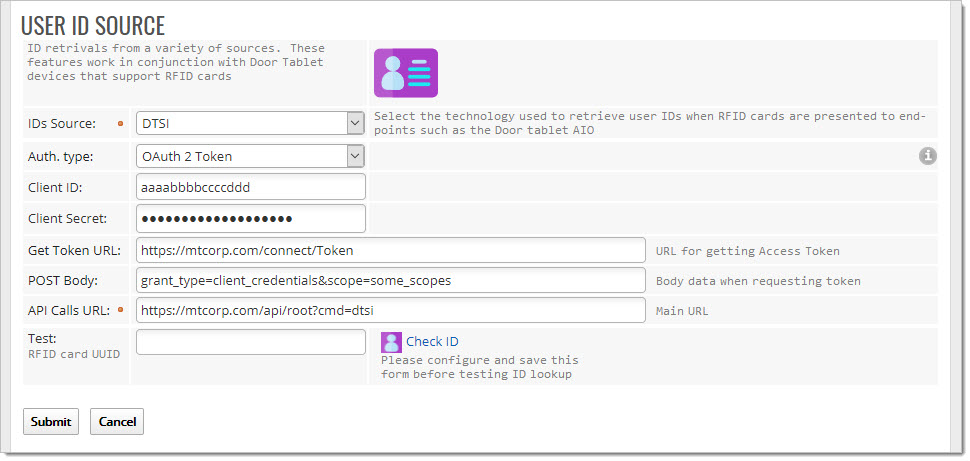Screen dimensions: 970x461
Task: Click the POST Body input field
Action: coord(390,280)
